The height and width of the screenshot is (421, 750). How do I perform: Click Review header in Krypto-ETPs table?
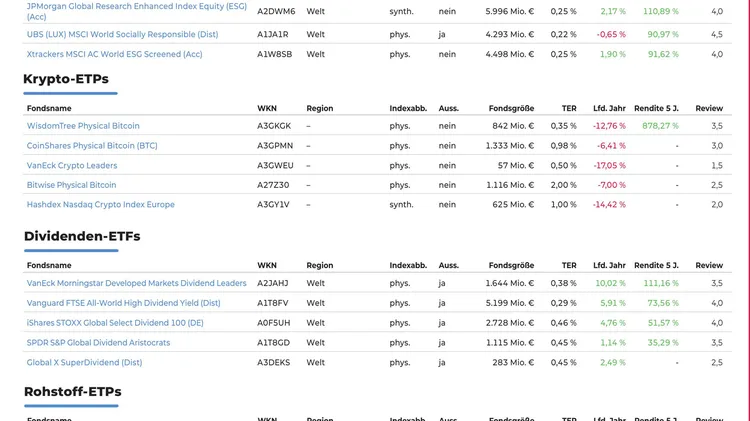(709, 108)
